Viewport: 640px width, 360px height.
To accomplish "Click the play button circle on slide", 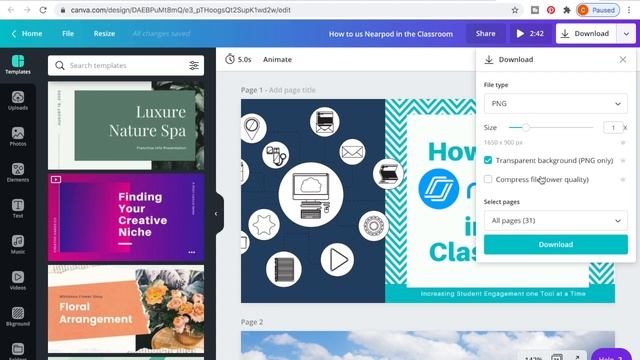I will (337, 260).
